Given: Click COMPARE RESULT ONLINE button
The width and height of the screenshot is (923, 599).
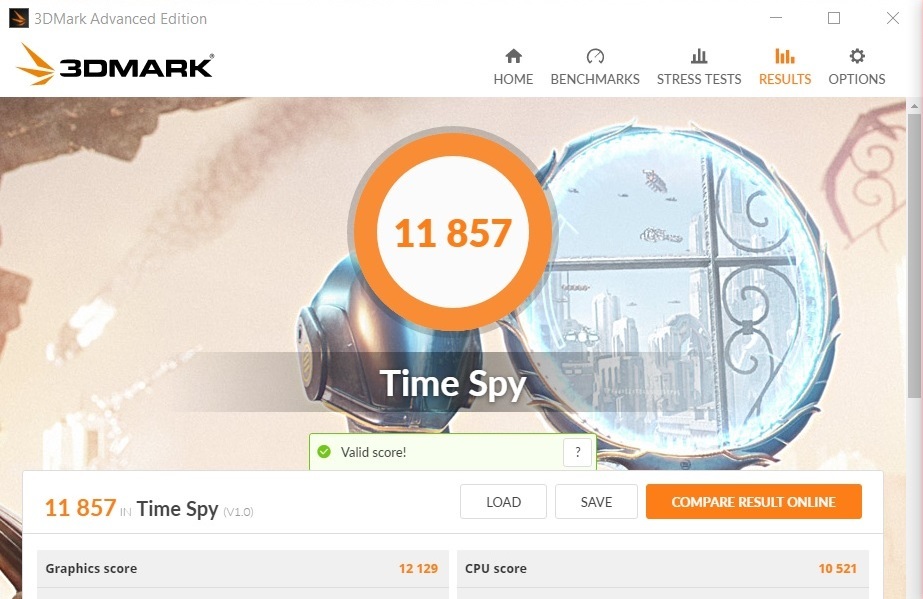Looking at the screenshot, I should [x=753, y=502].
